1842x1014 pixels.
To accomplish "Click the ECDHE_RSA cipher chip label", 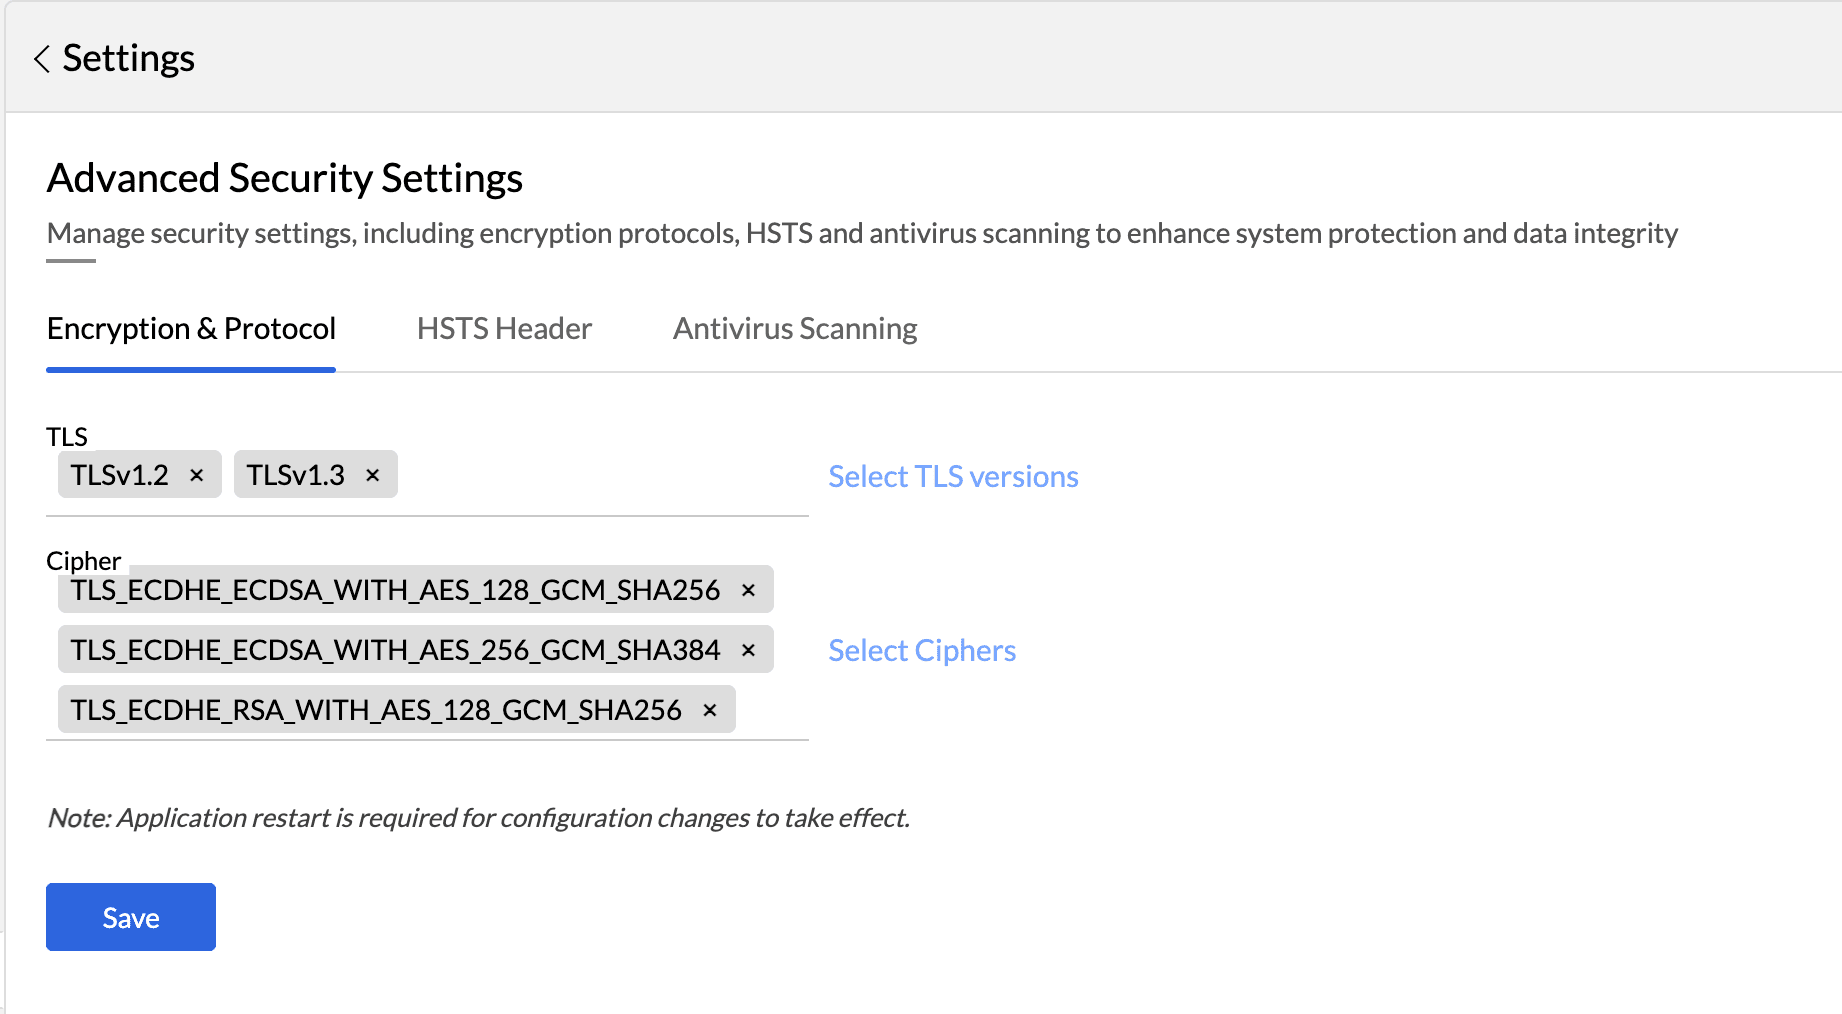I will [x=376, y=710].
